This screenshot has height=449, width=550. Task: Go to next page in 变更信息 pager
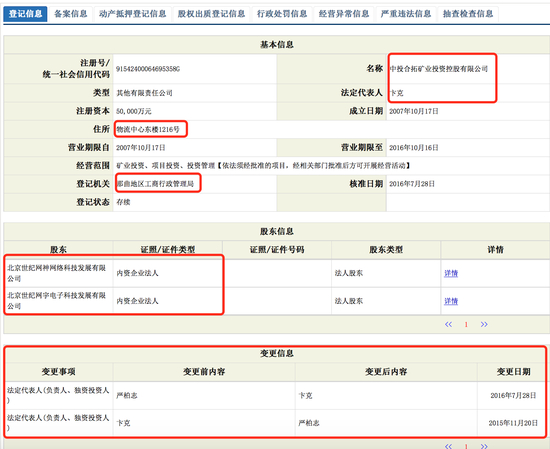(484, 446)
